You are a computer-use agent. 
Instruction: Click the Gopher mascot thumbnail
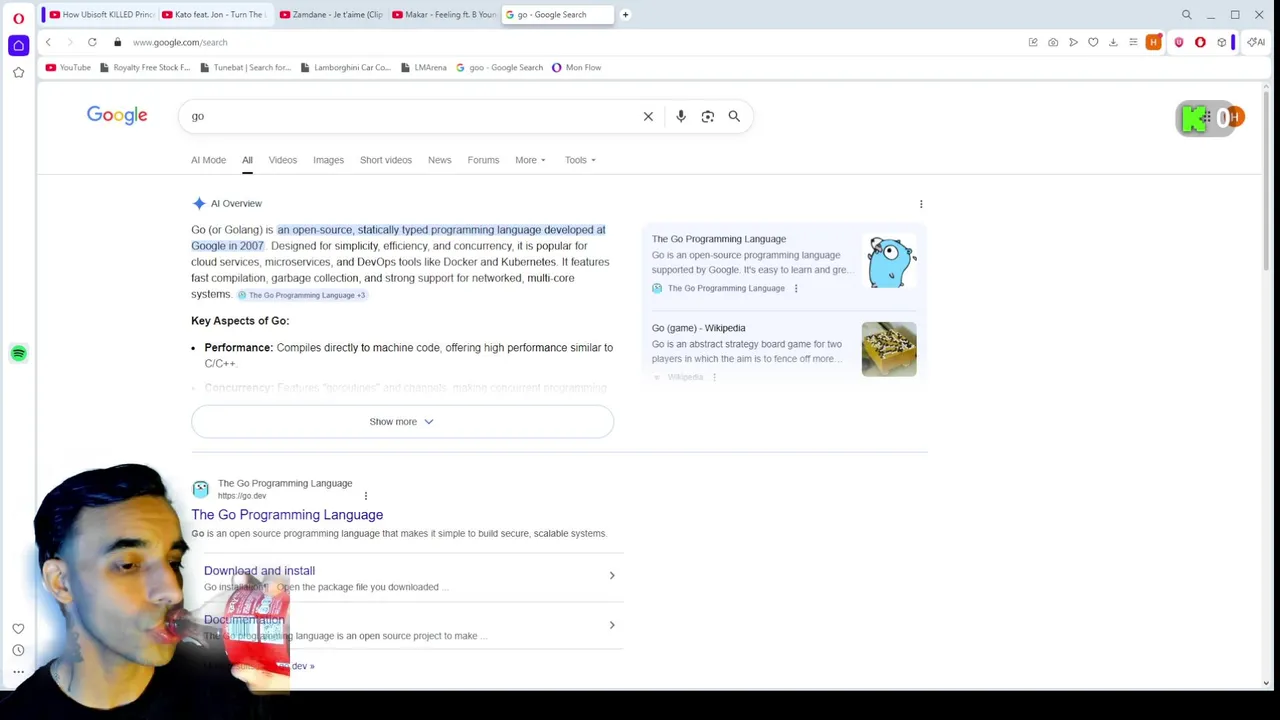(889, 262)
